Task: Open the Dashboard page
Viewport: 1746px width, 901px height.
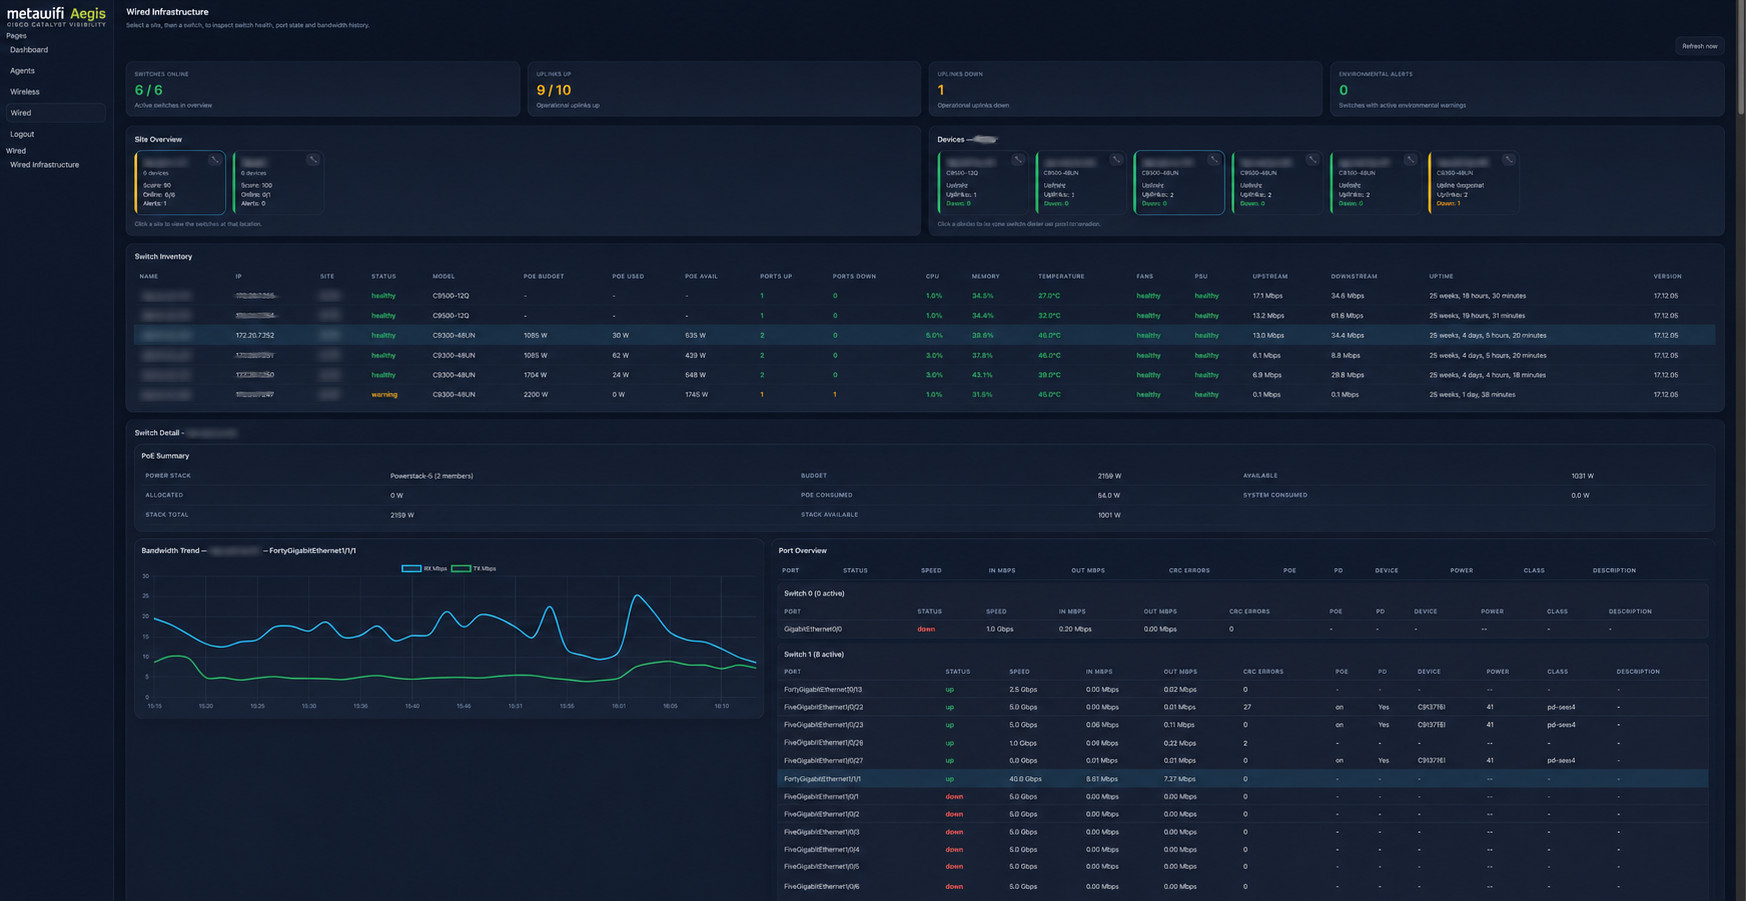Action: pos(29,50)
